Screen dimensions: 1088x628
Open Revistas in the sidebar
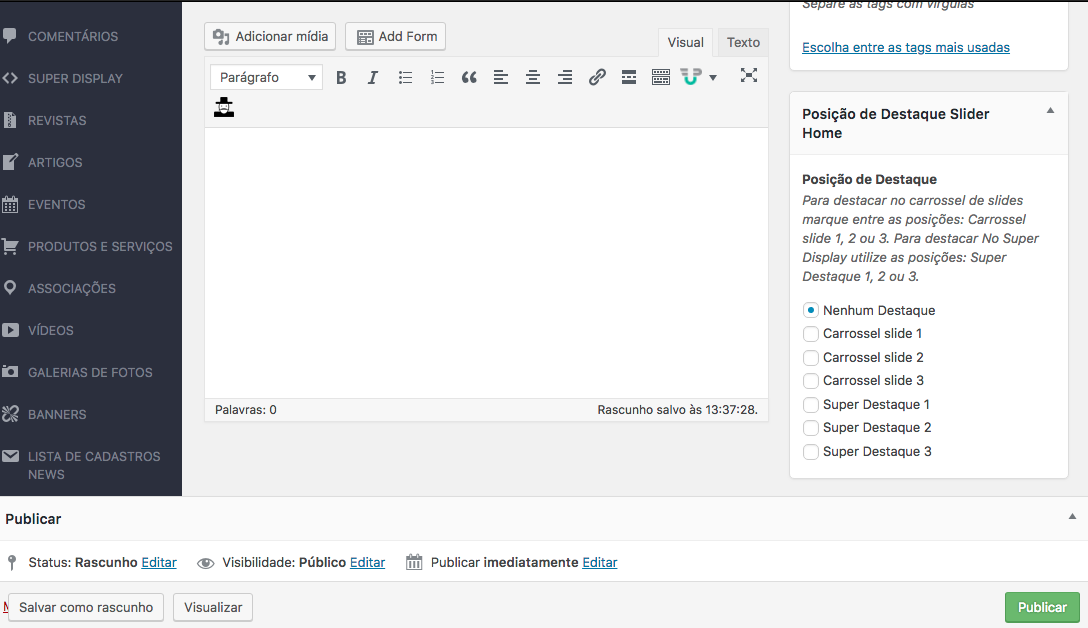click(x=57, y=120)
